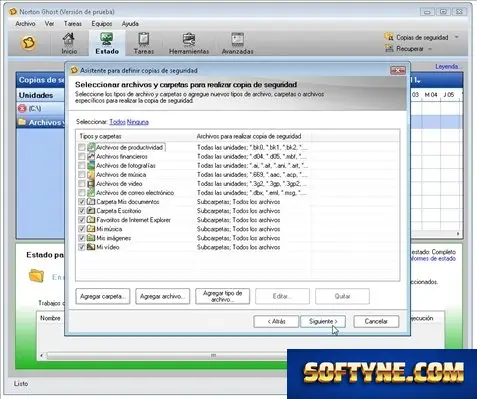Click the Agregar carpeta button

[103, 296]
